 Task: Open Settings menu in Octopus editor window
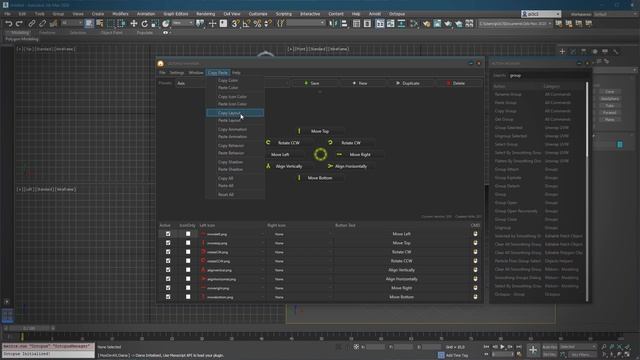(177, 73)
